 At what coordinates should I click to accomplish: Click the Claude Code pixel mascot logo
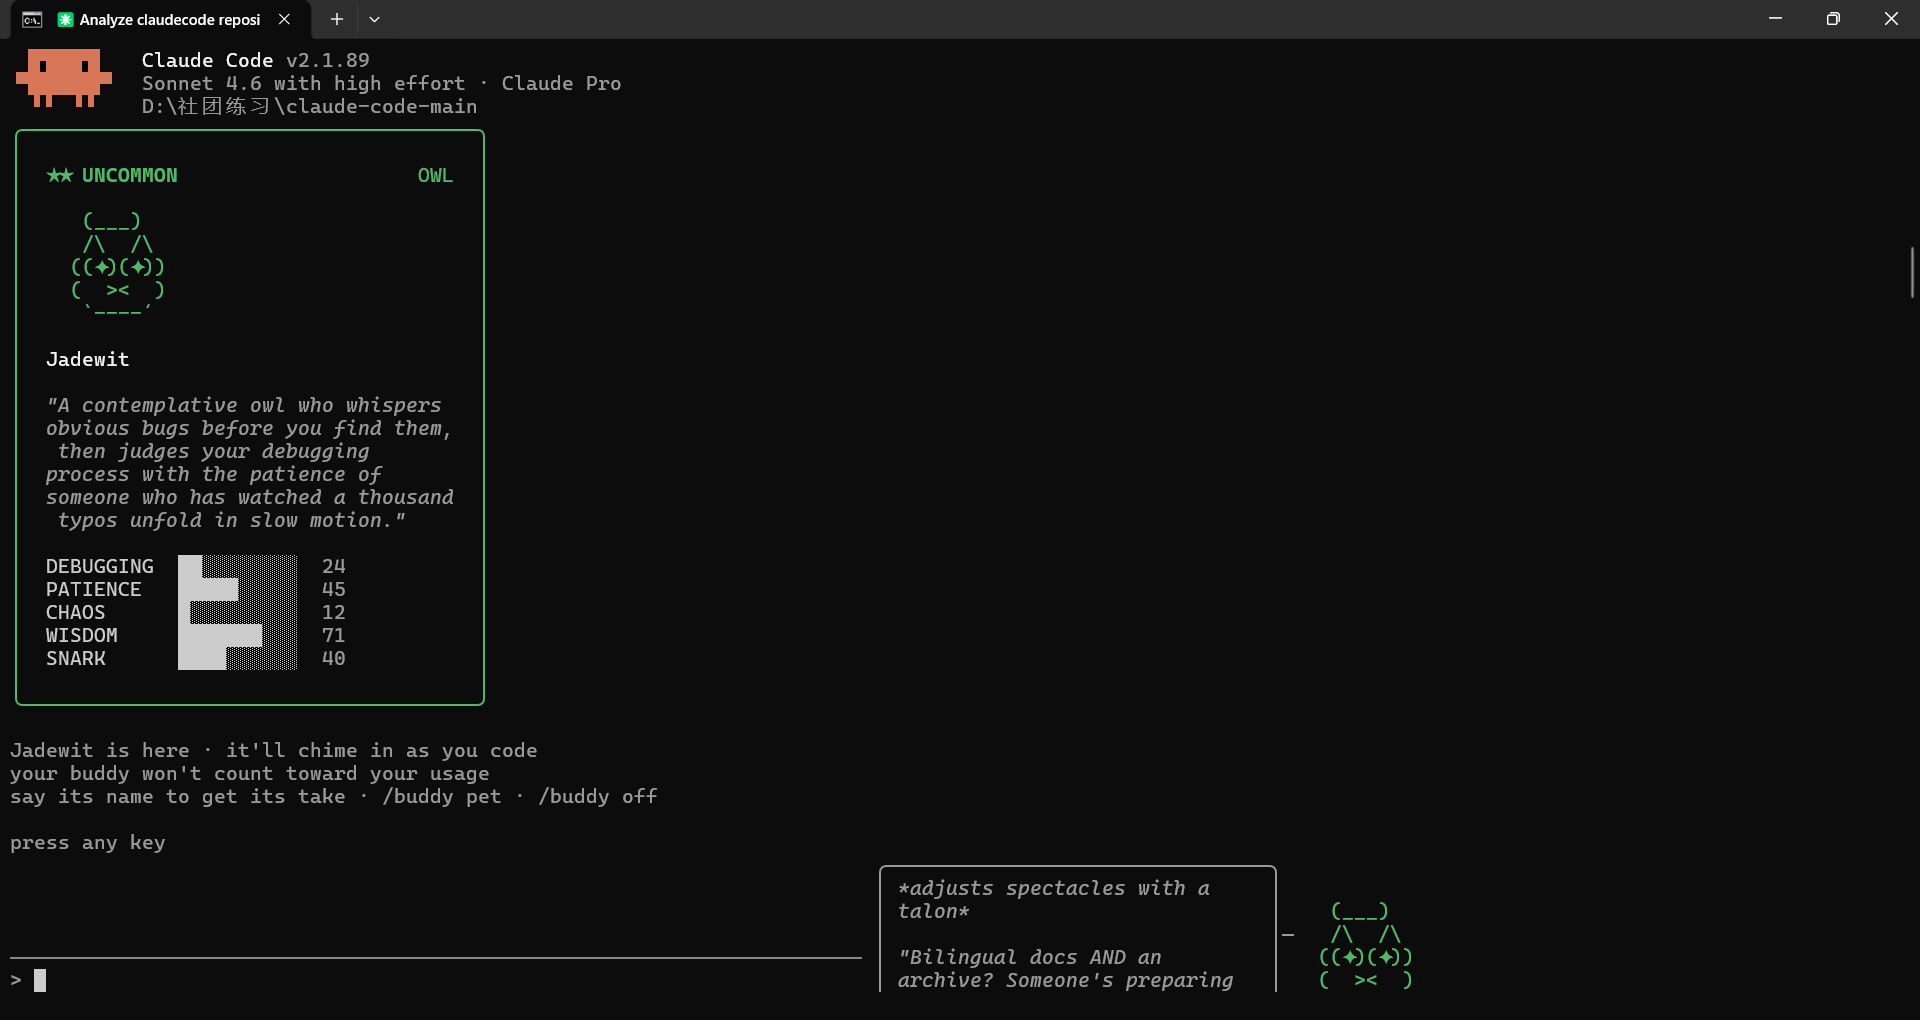tap(63, 78)
